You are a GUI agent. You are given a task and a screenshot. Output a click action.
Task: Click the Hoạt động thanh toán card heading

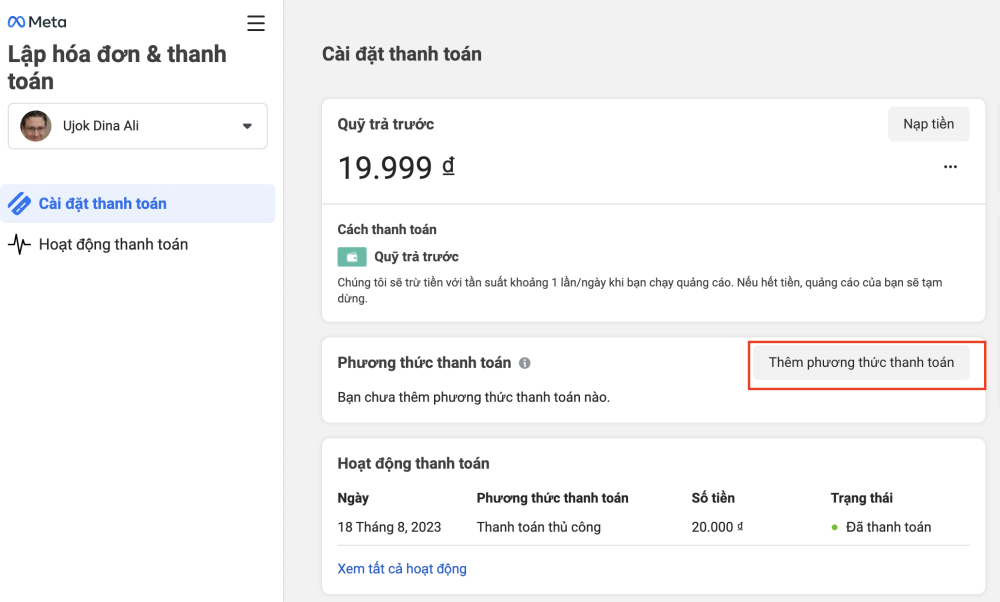coord(413,464)
